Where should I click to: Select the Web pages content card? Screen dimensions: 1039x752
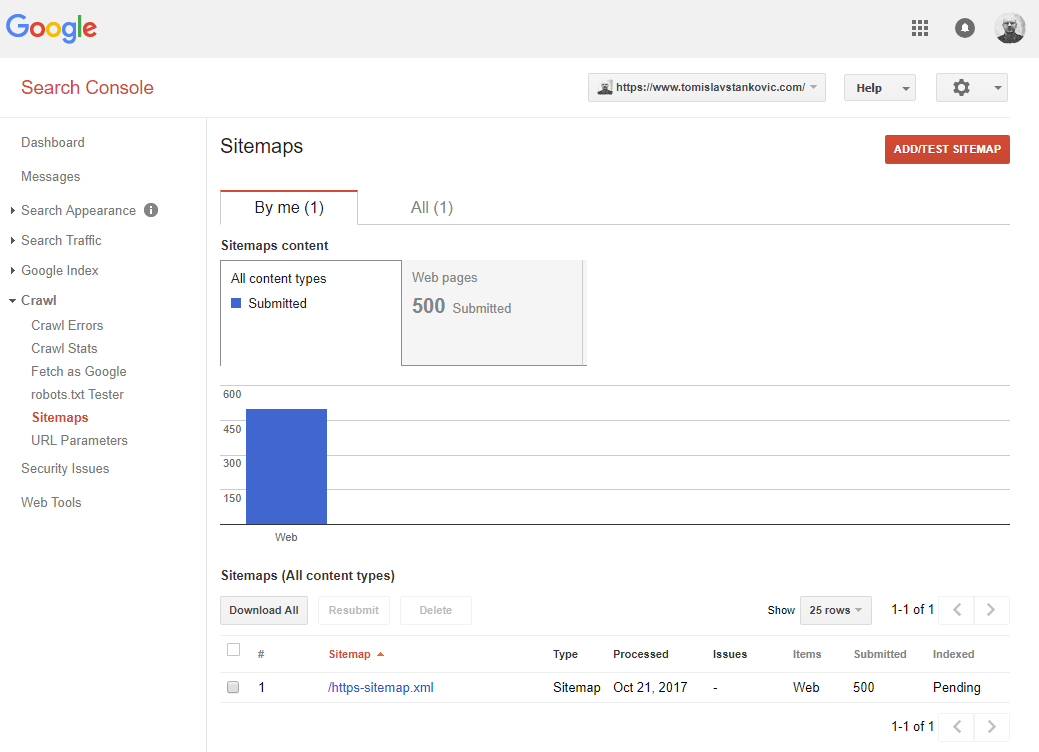[x=492, y=313]
